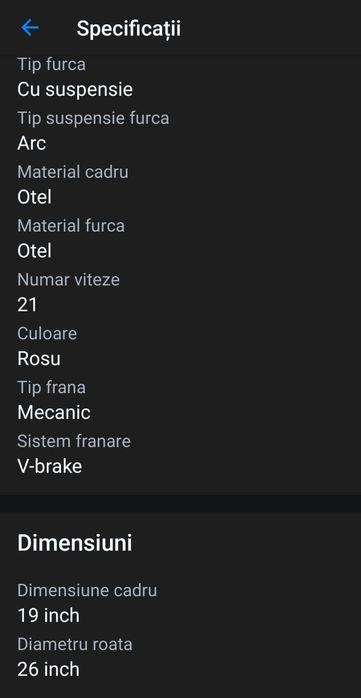
Task: Select the Tip furca label
Action: [x=52, y=64]
